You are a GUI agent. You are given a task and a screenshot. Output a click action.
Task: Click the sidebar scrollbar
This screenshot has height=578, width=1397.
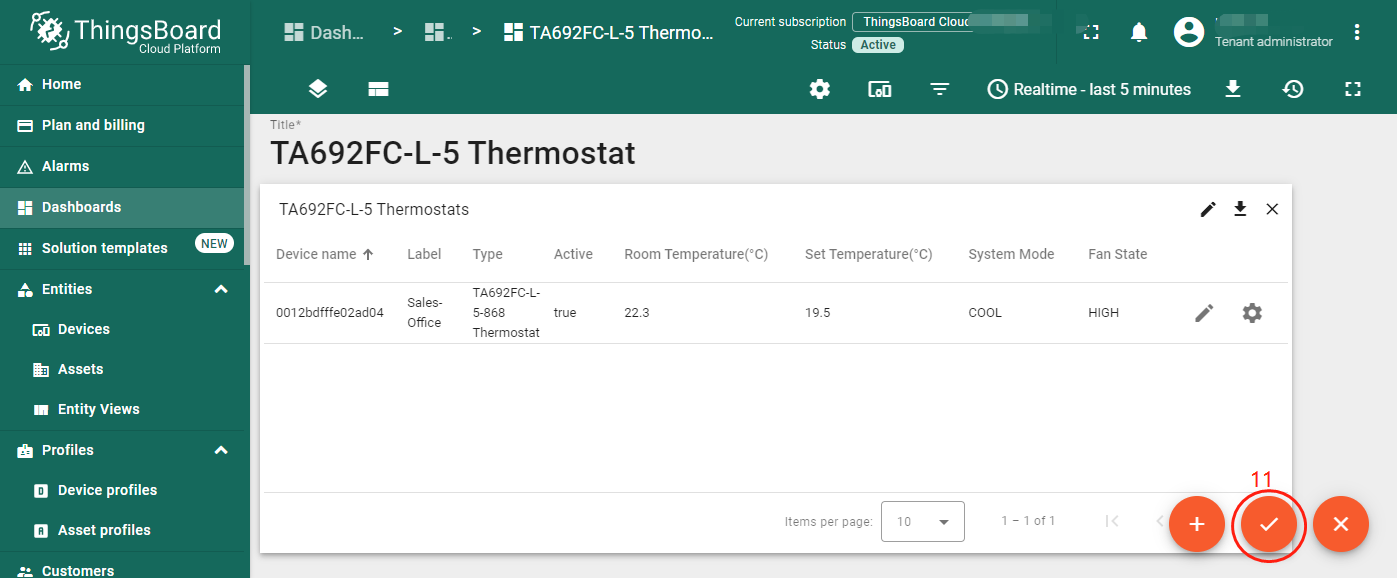pyautogui.click(x=247, y=165)
